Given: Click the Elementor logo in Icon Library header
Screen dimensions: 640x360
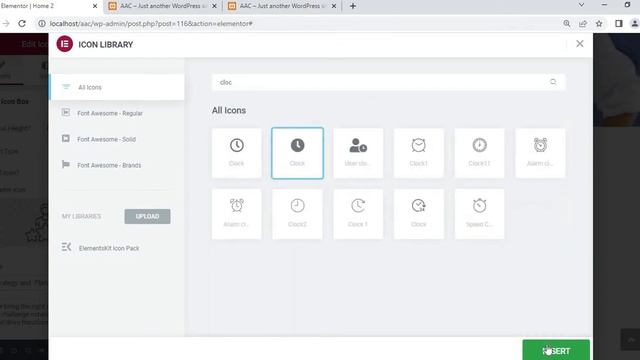Looking at the screenshot, I should tap(64, 44).
